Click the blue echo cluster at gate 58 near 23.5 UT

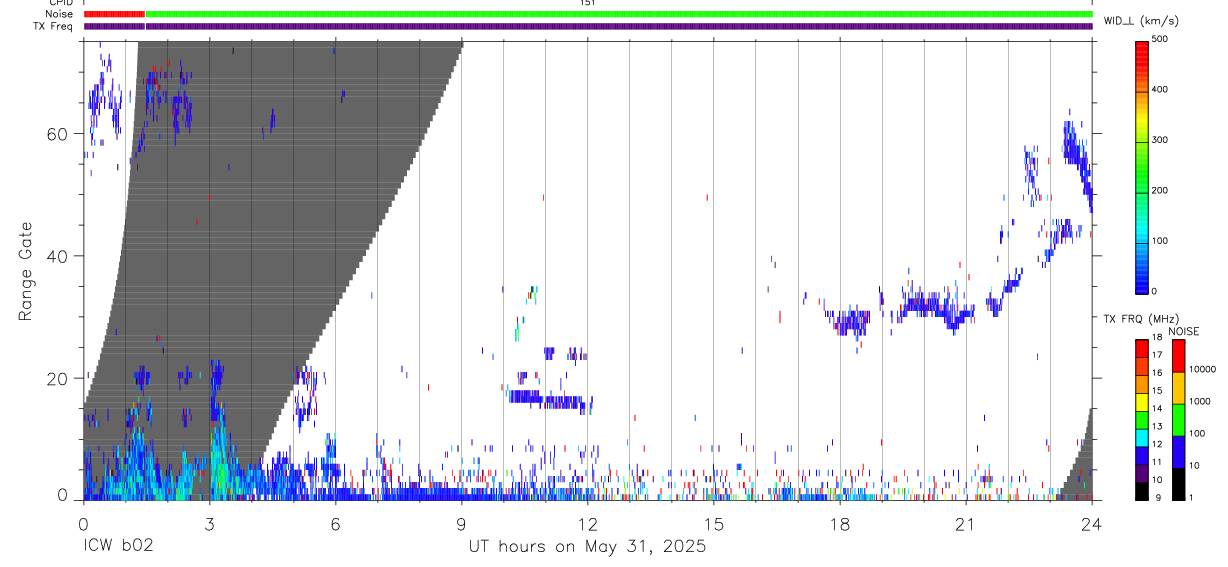point(1075,148)
